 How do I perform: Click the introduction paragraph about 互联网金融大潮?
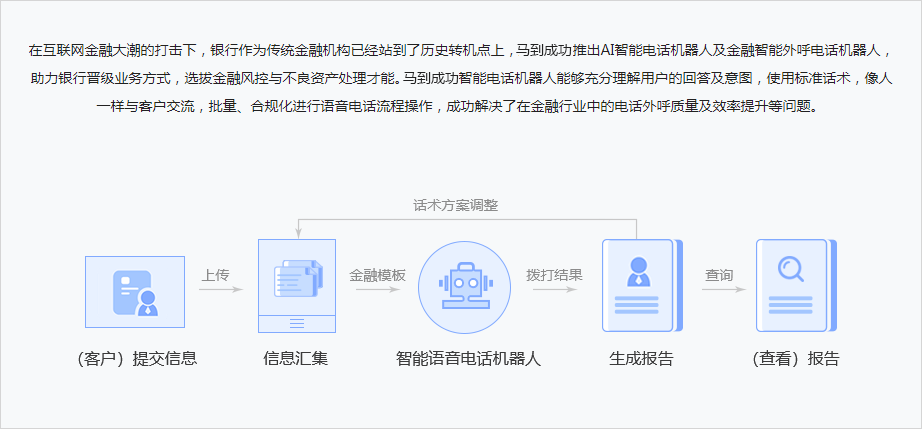pos(460,77)
